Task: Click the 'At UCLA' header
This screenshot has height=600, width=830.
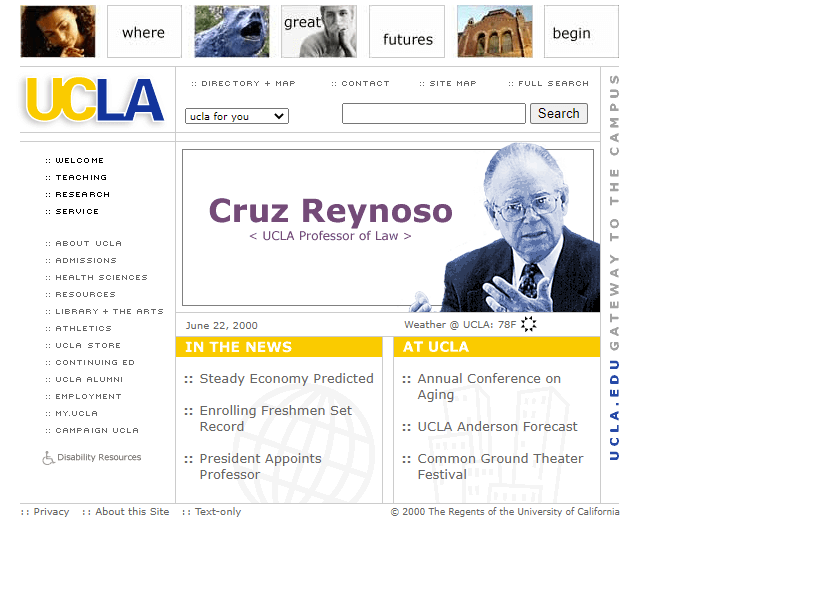Action: pos(497,347)
